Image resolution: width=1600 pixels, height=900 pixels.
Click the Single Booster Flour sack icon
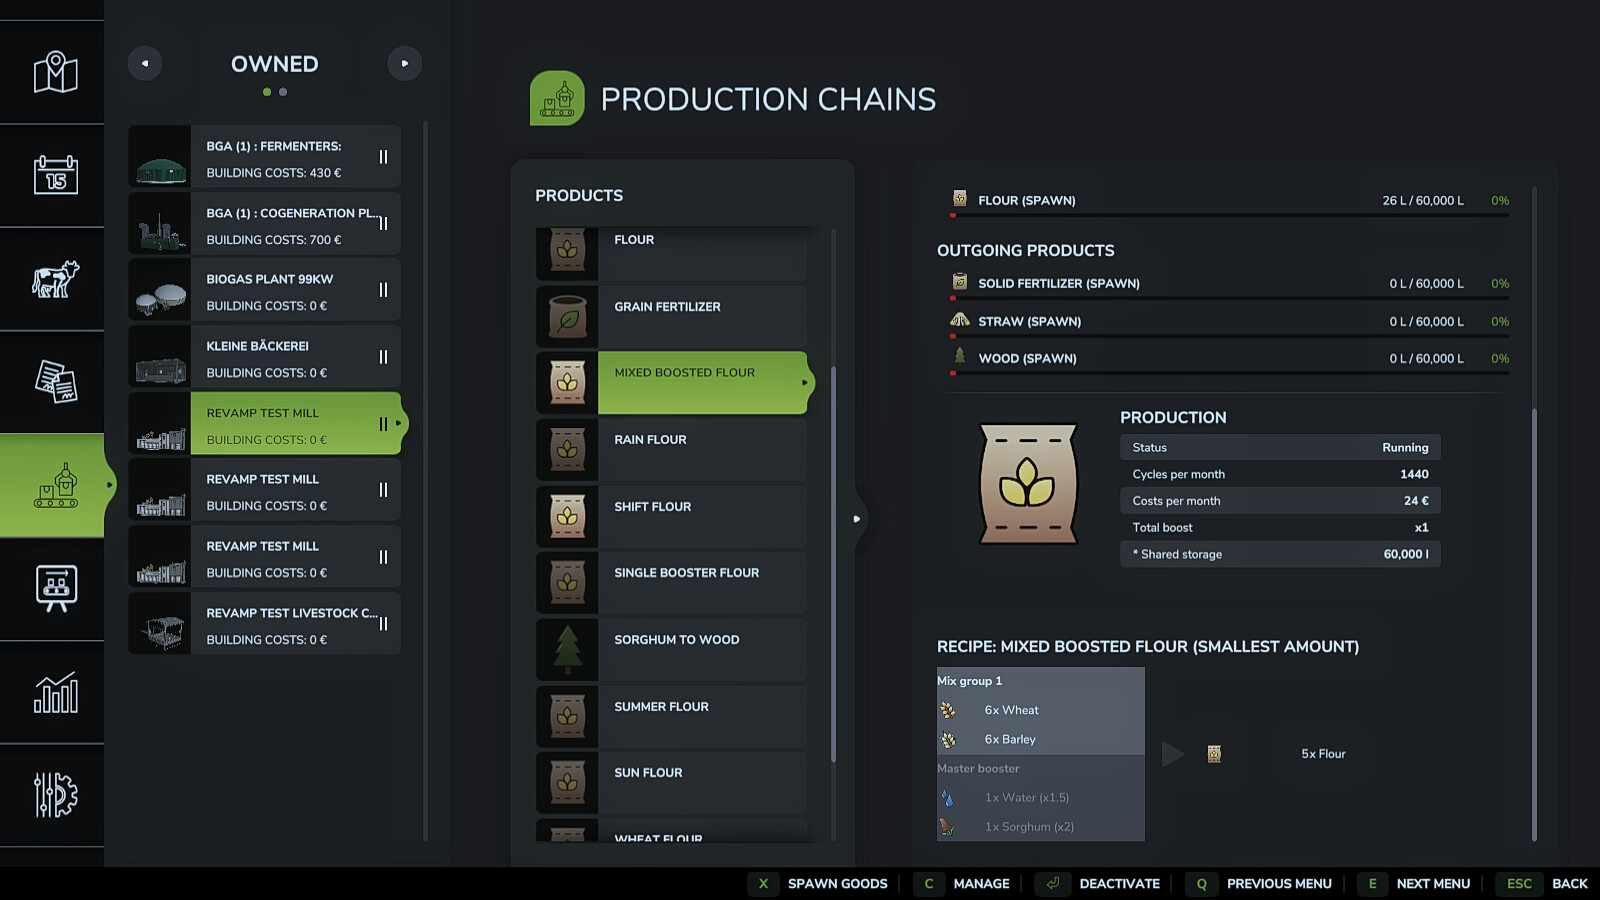[x=567, y=583]
